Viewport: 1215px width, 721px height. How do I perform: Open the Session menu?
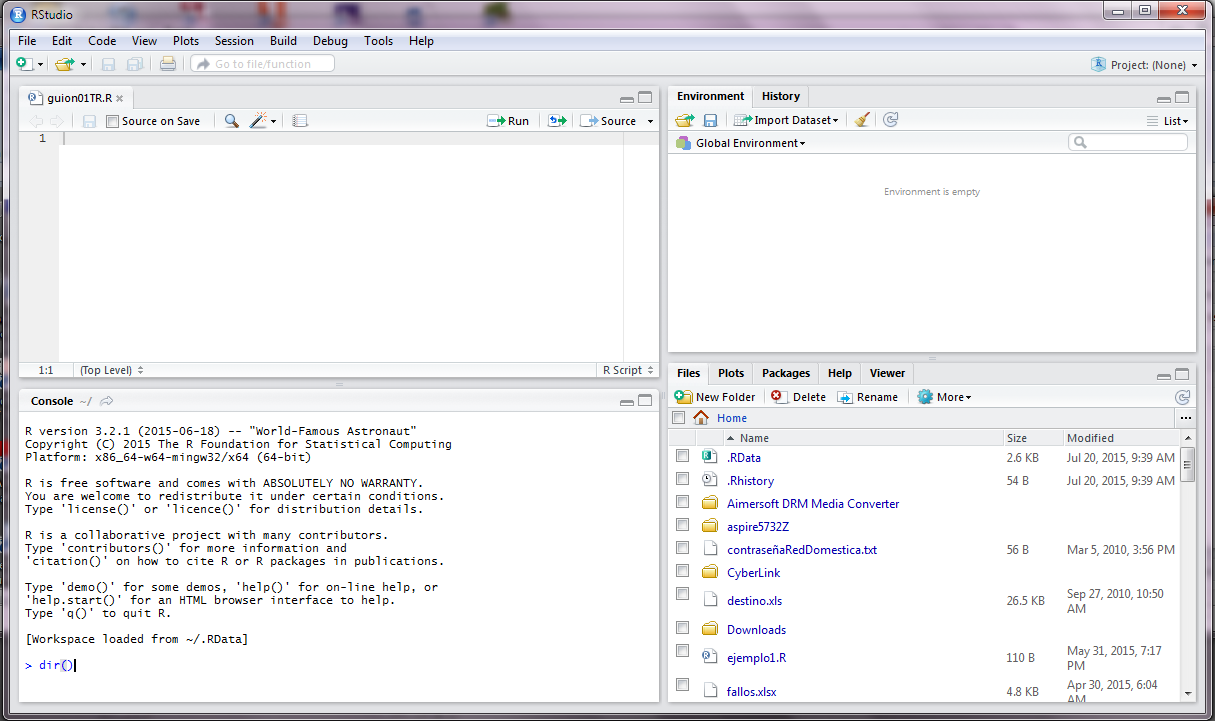pyautogui.click(x=234, y=41)
